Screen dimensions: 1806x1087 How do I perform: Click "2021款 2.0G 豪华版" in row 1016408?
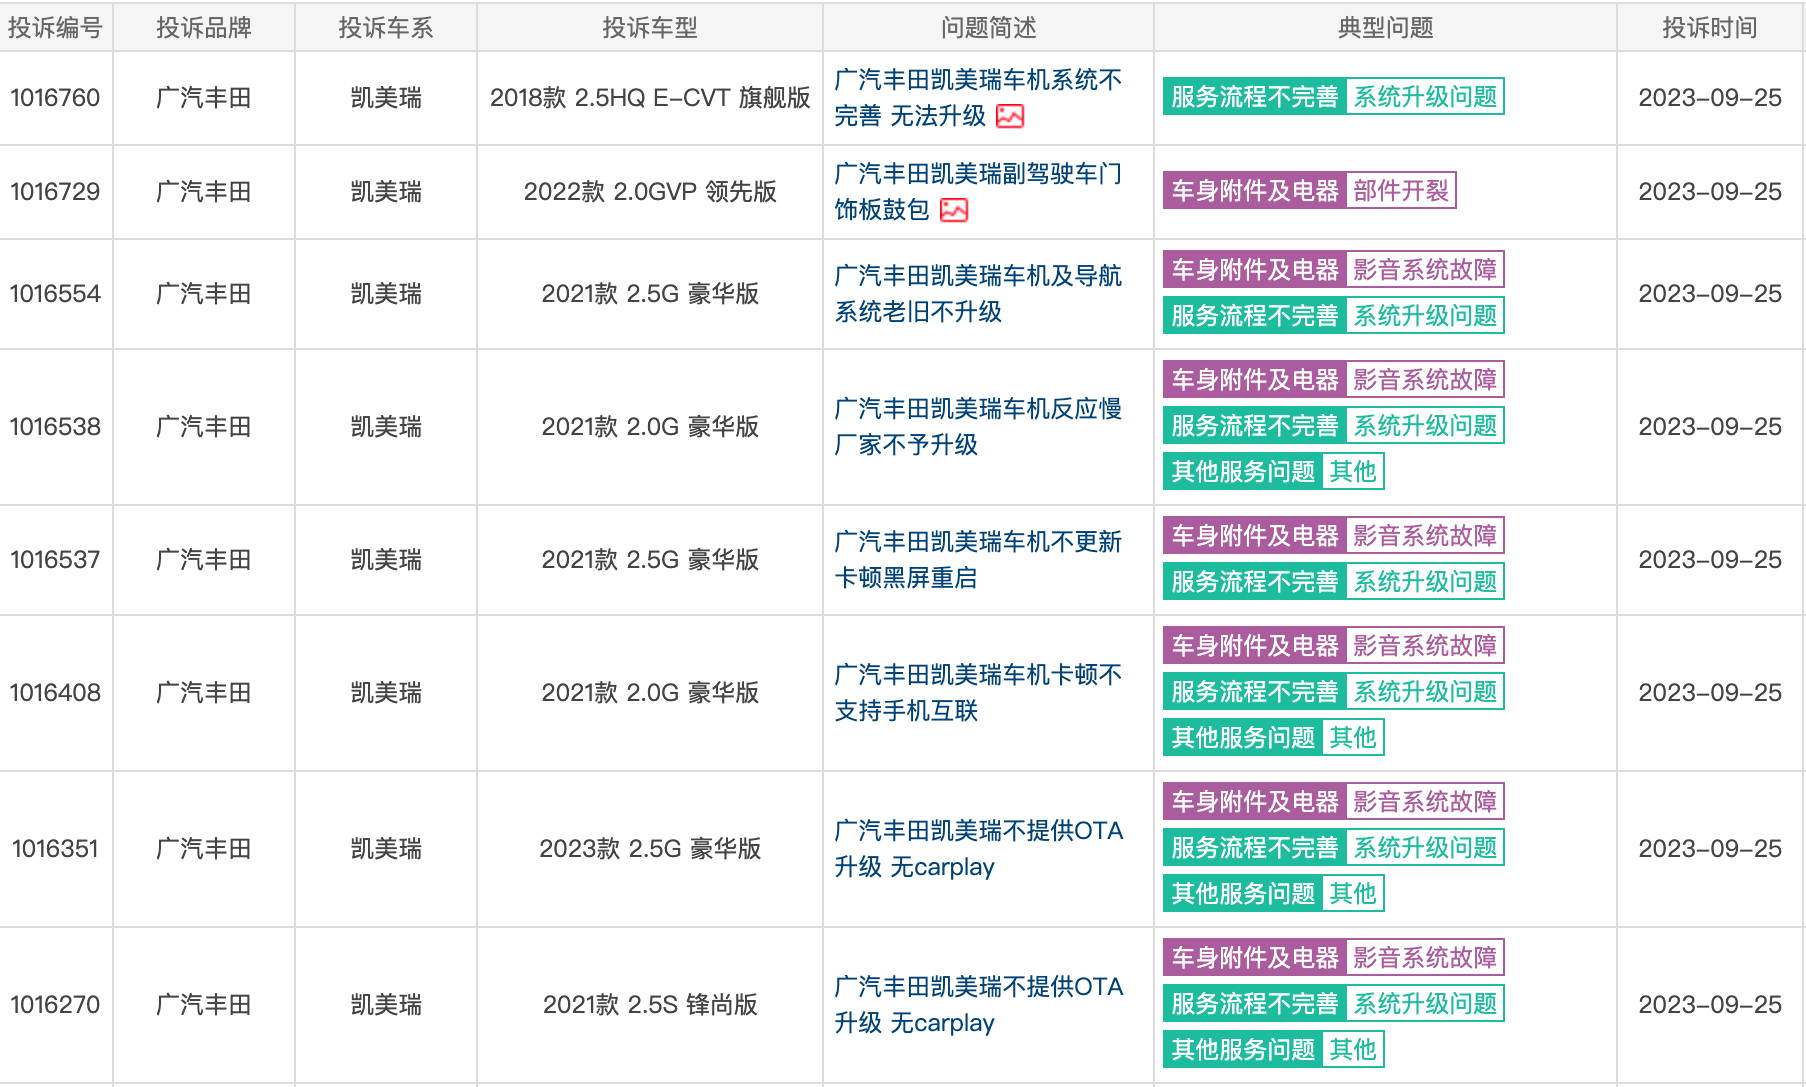pos(650,693)
